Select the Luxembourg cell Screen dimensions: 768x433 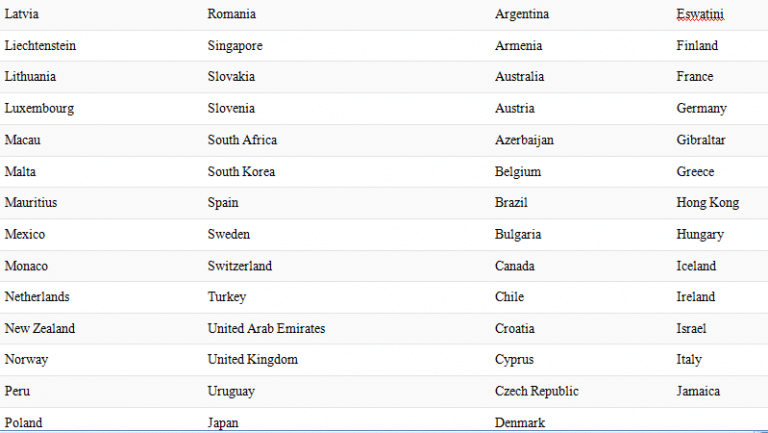pyautogui.click(x=39, y=109)
